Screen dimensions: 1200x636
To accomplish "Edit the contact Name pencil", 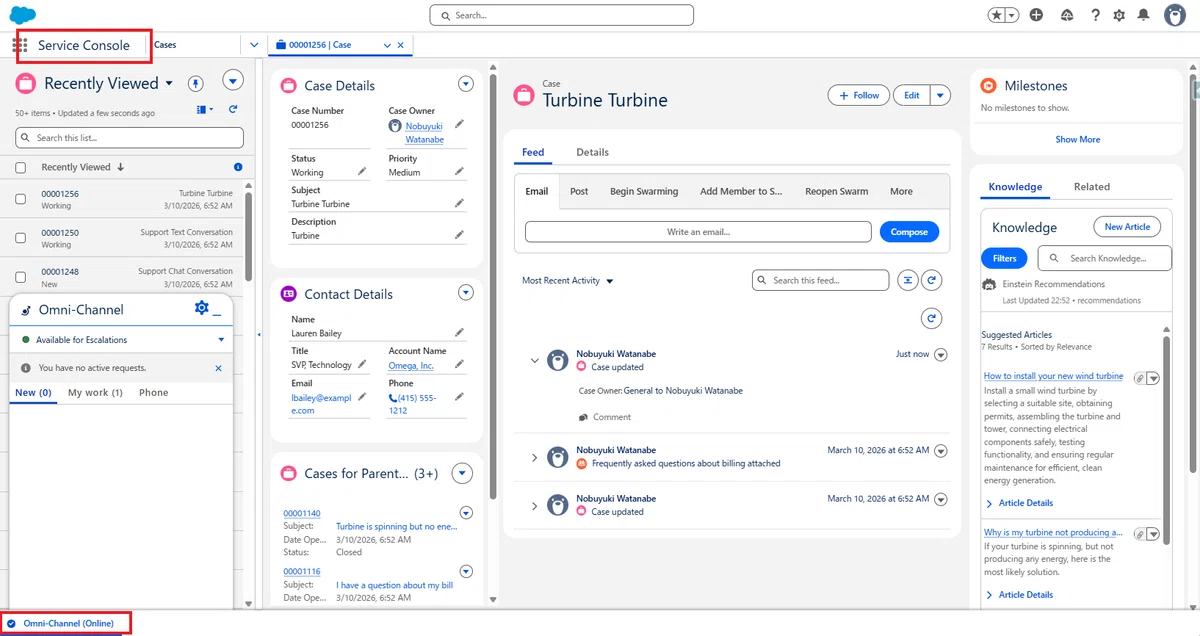I will [459, 332].
